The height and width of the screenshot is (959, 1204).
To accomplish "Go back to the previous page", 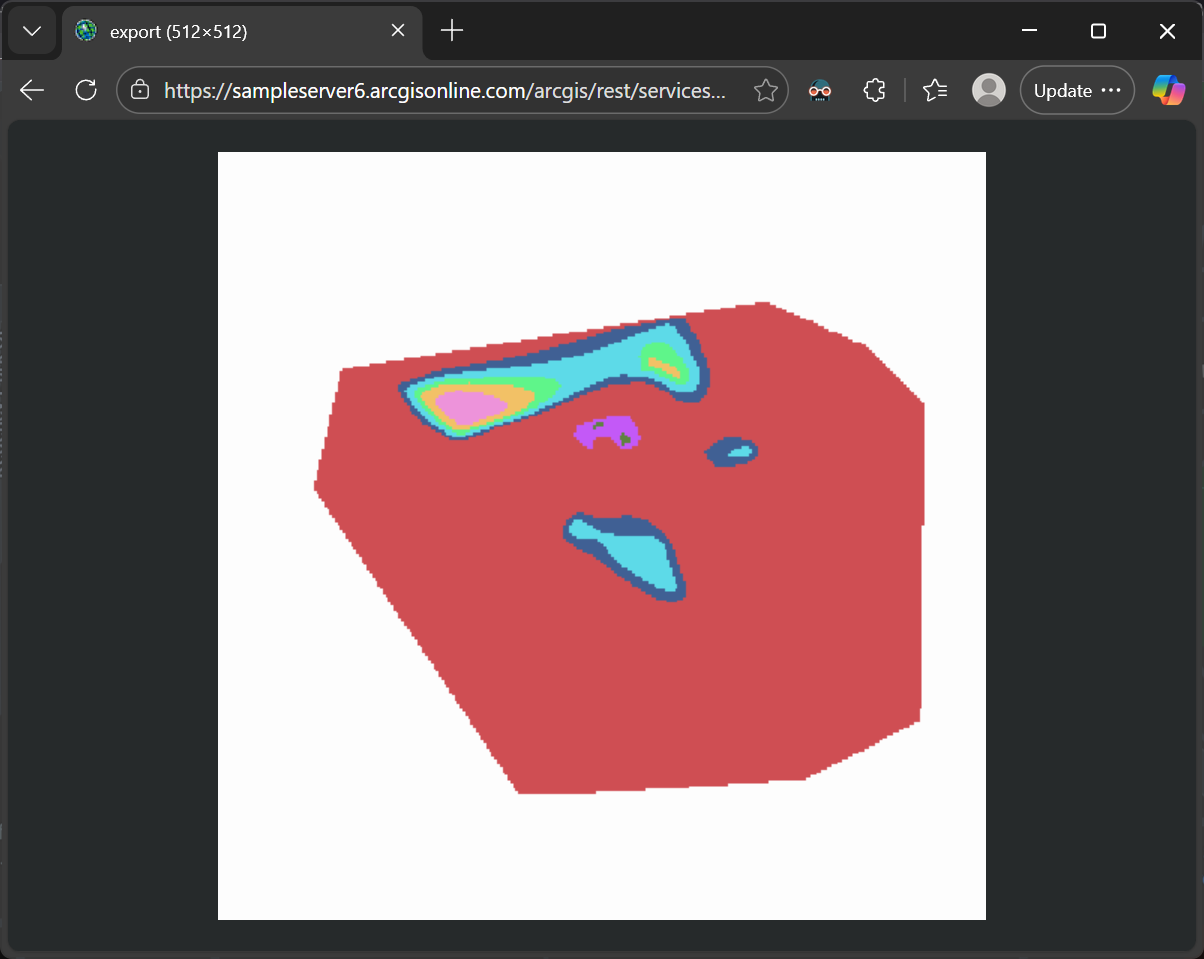I will point(32,90).
